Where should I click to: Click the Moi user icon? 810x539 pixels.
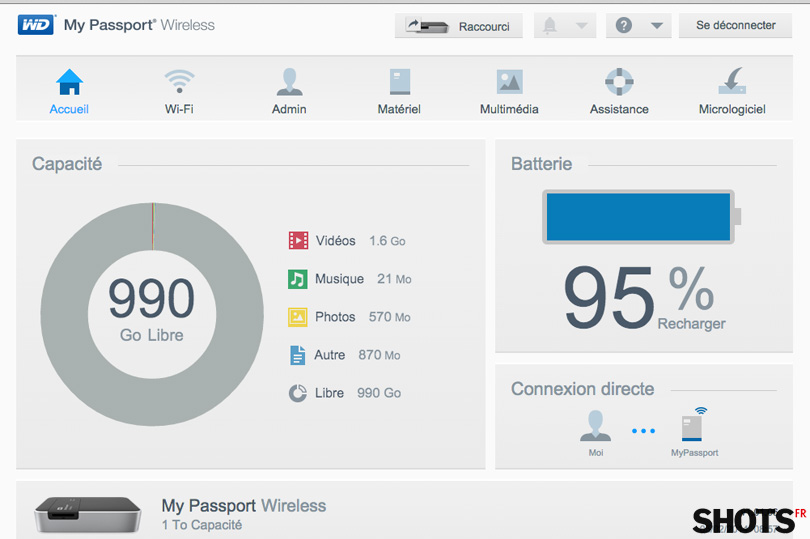tap(596, 425)
